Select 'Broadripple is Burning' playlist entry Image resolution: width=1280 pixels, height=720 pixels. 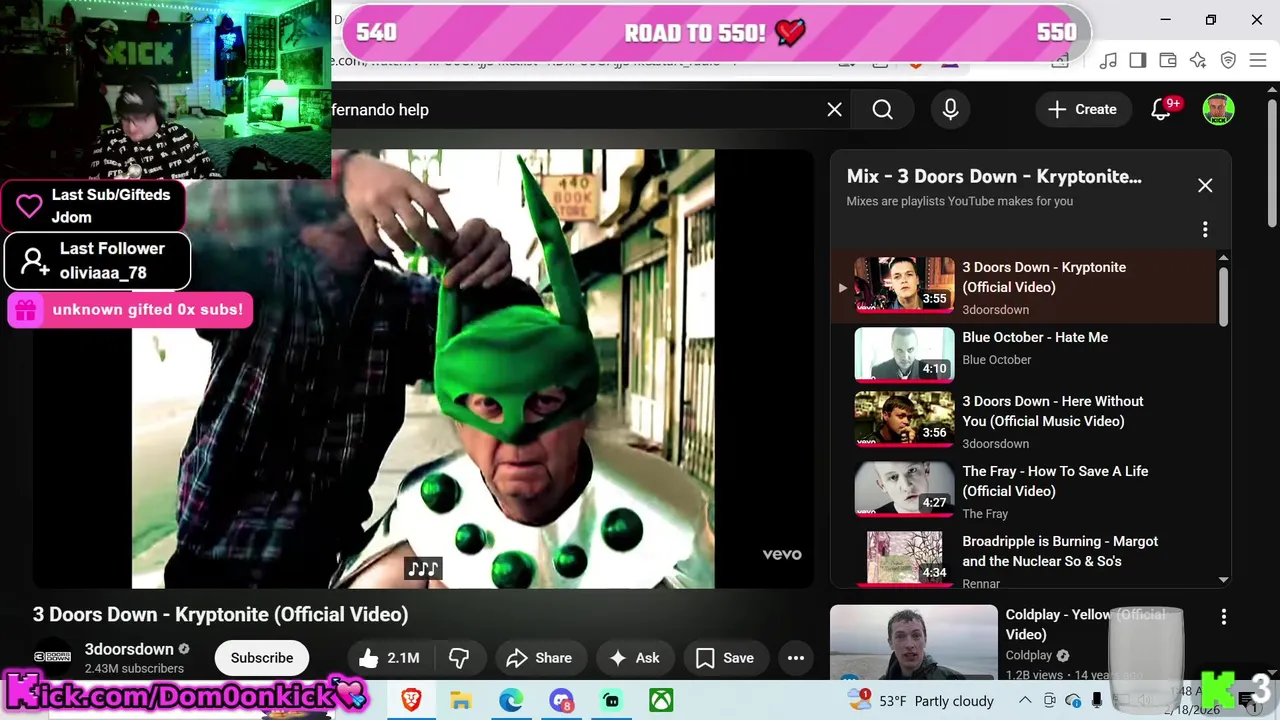1025,561
